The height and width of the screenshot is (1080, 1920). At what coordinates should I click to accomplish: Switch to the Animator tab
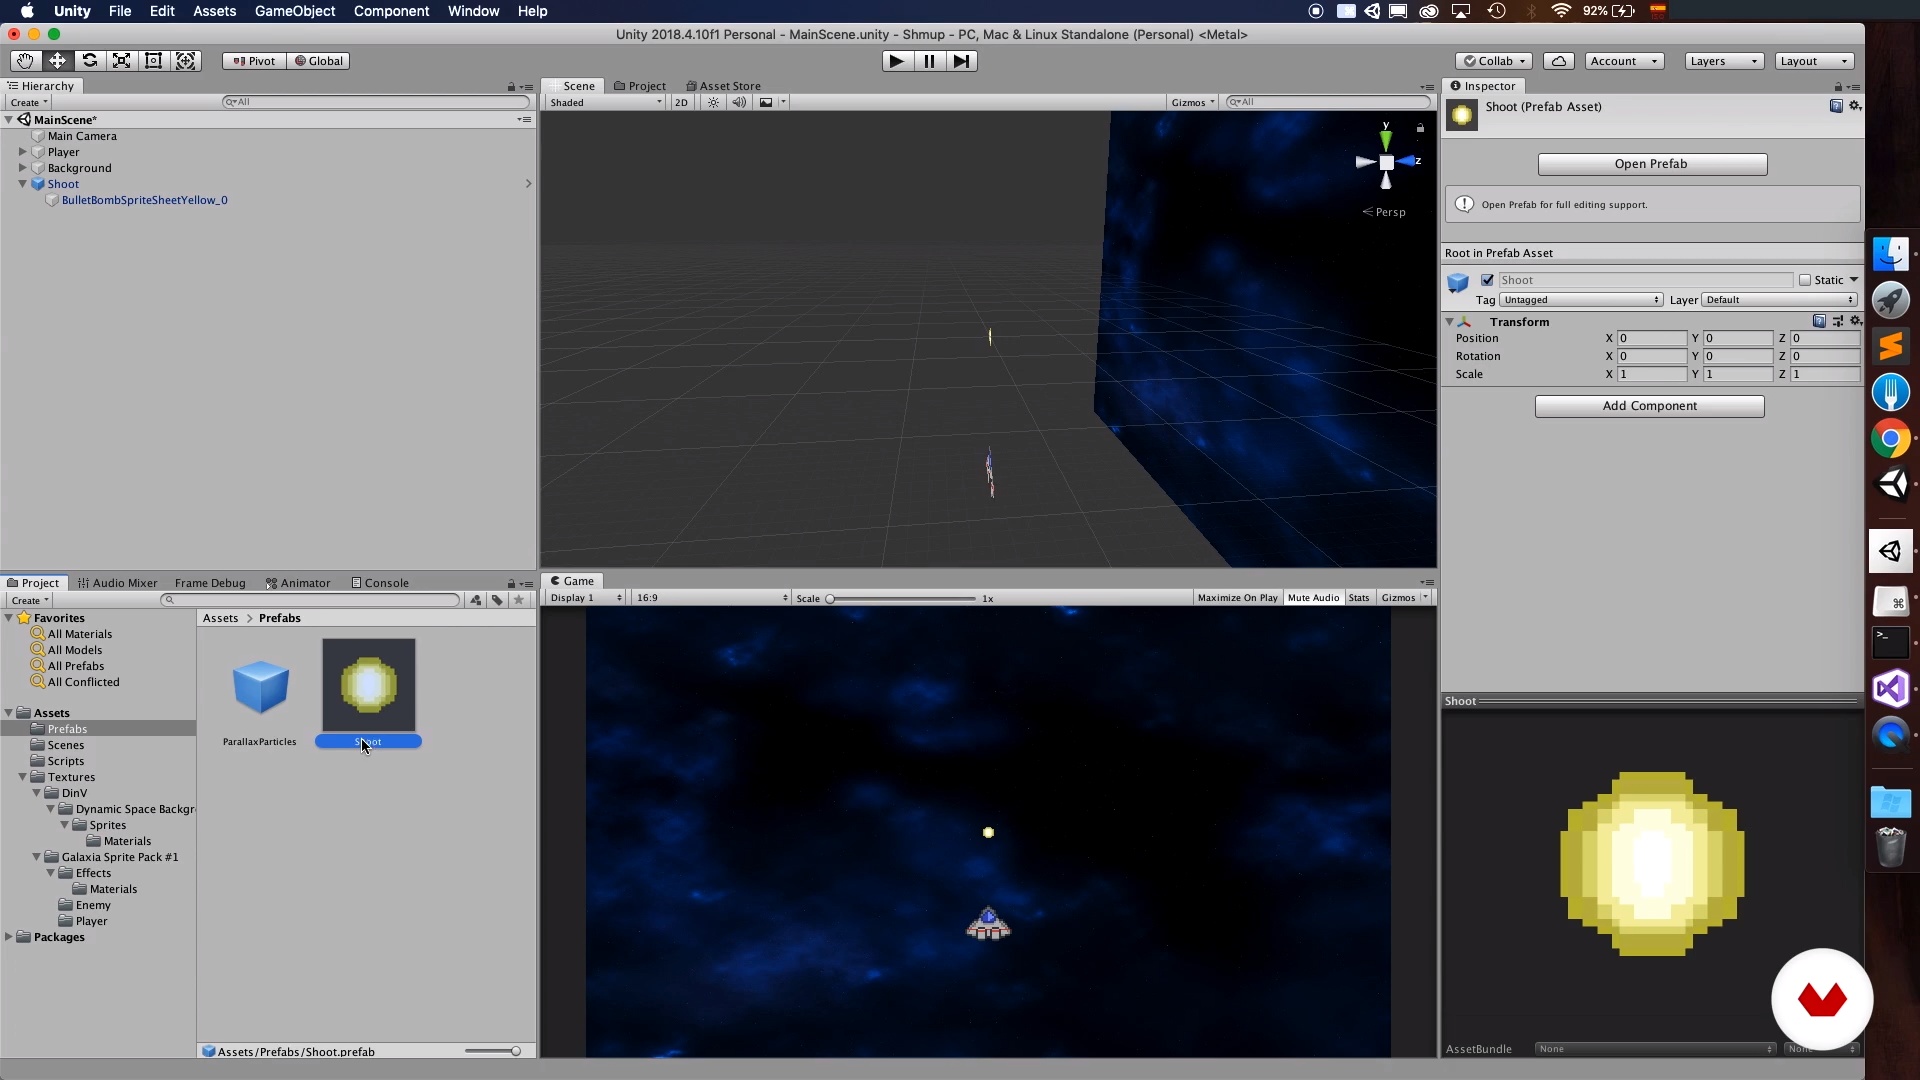click(x=298, y=583)
